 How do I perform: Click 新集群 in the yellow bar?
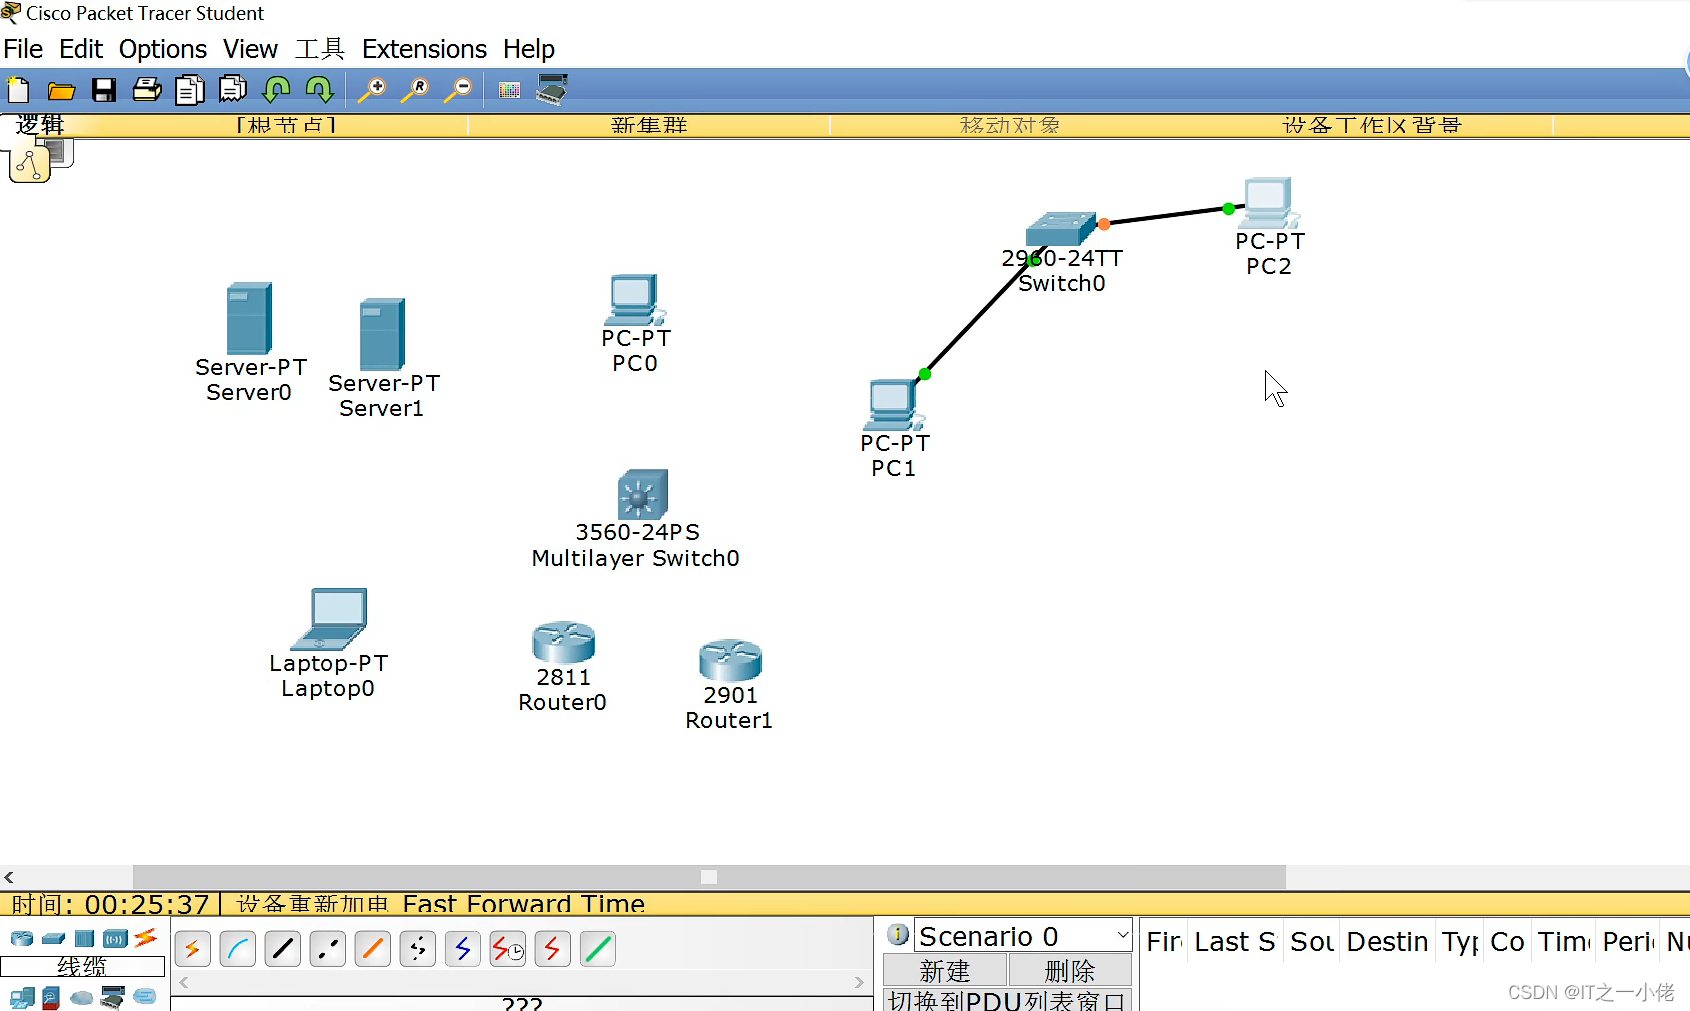(x=649, y=125)
